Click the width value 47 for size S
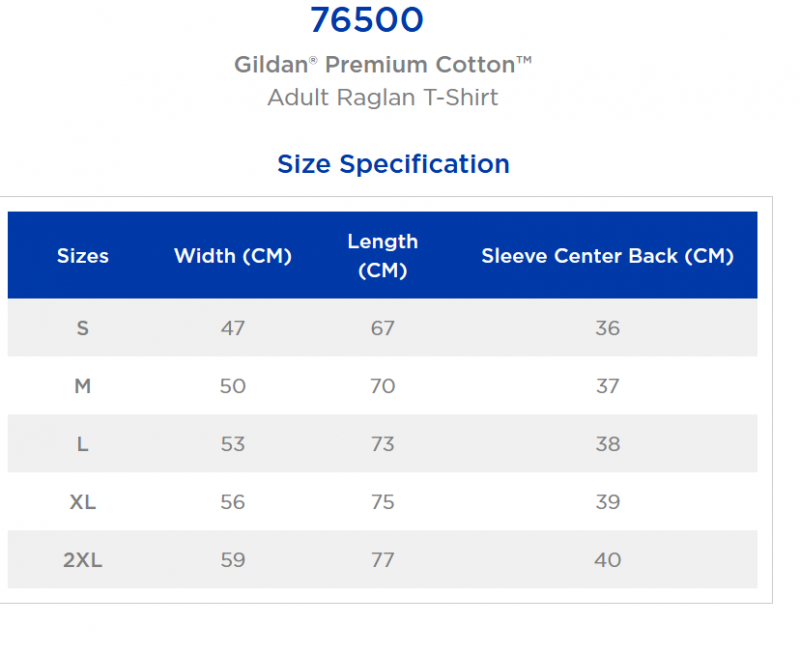The image size is (800, 653). pos(233,328)
